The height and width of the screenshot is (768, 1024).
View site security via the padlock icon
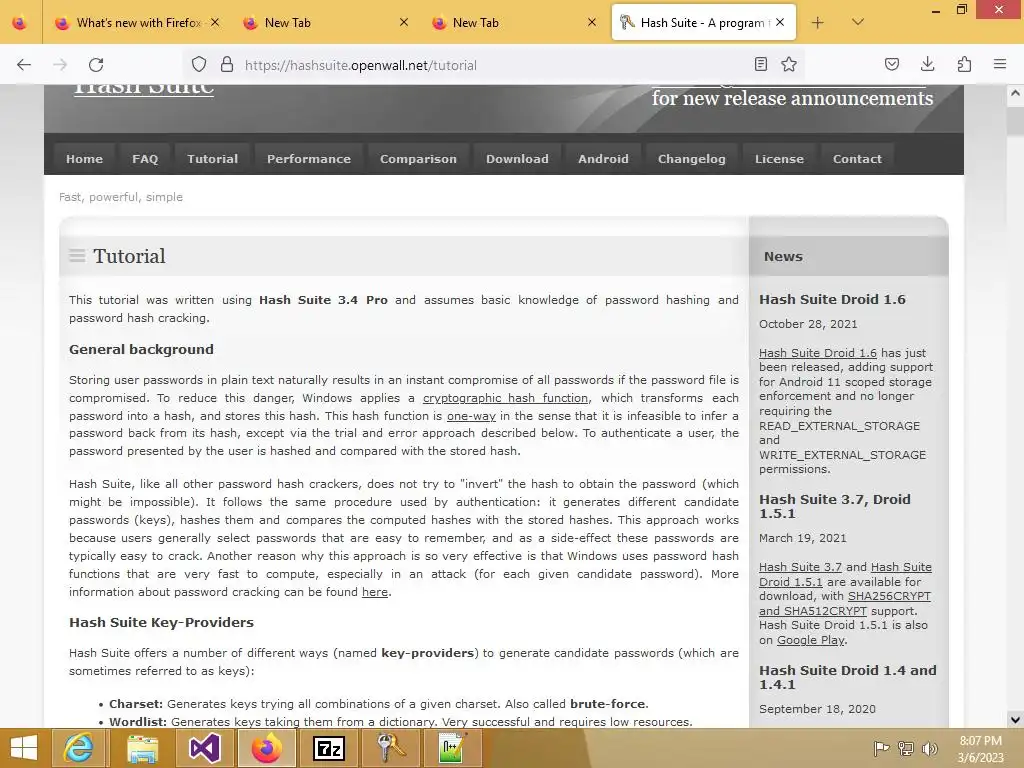pos(227,65)
